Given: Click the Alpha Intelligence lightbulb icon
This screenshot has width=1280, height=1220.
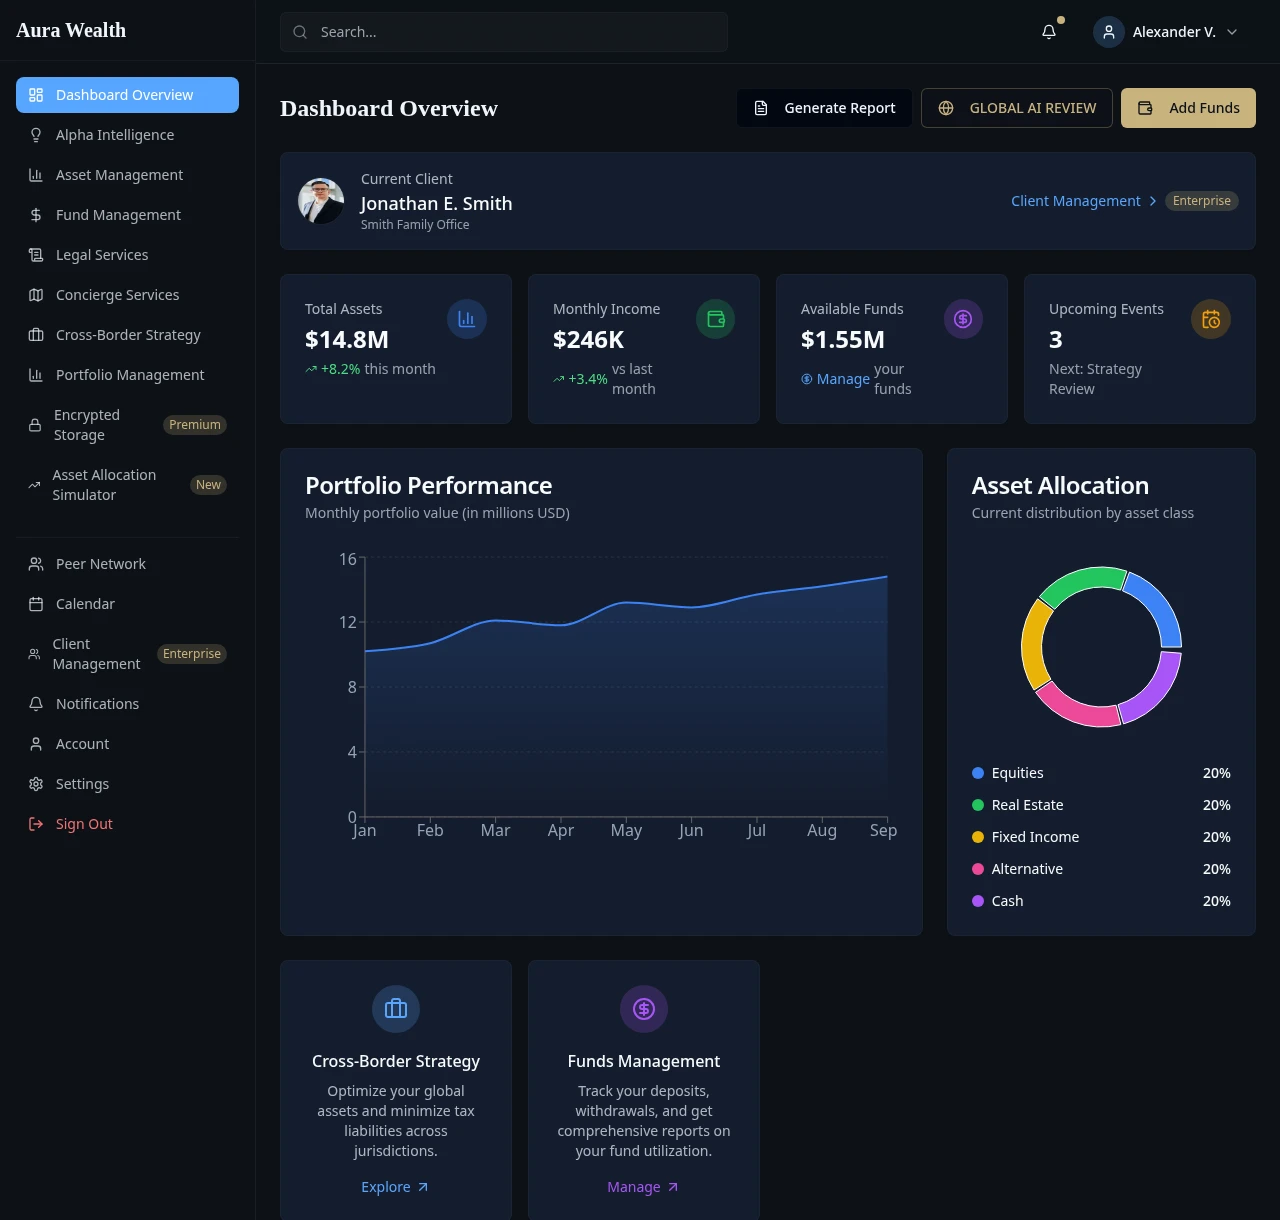Looking at the screenshot, I should pyautogui.click(x=36, y=135).
